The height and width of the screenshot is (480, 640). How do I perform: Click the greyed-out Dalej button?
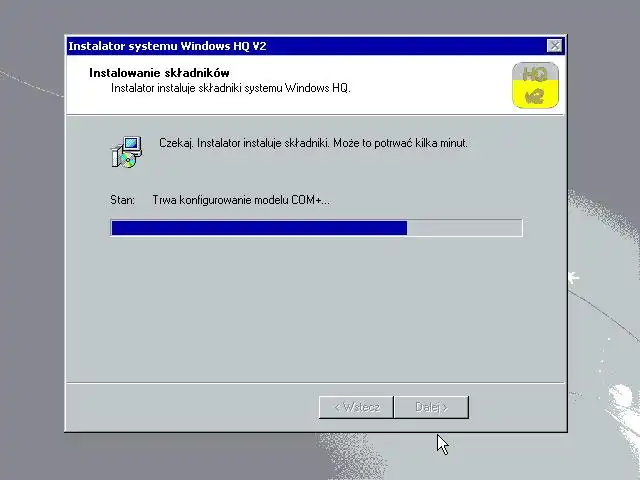click(x=431, y=407)
